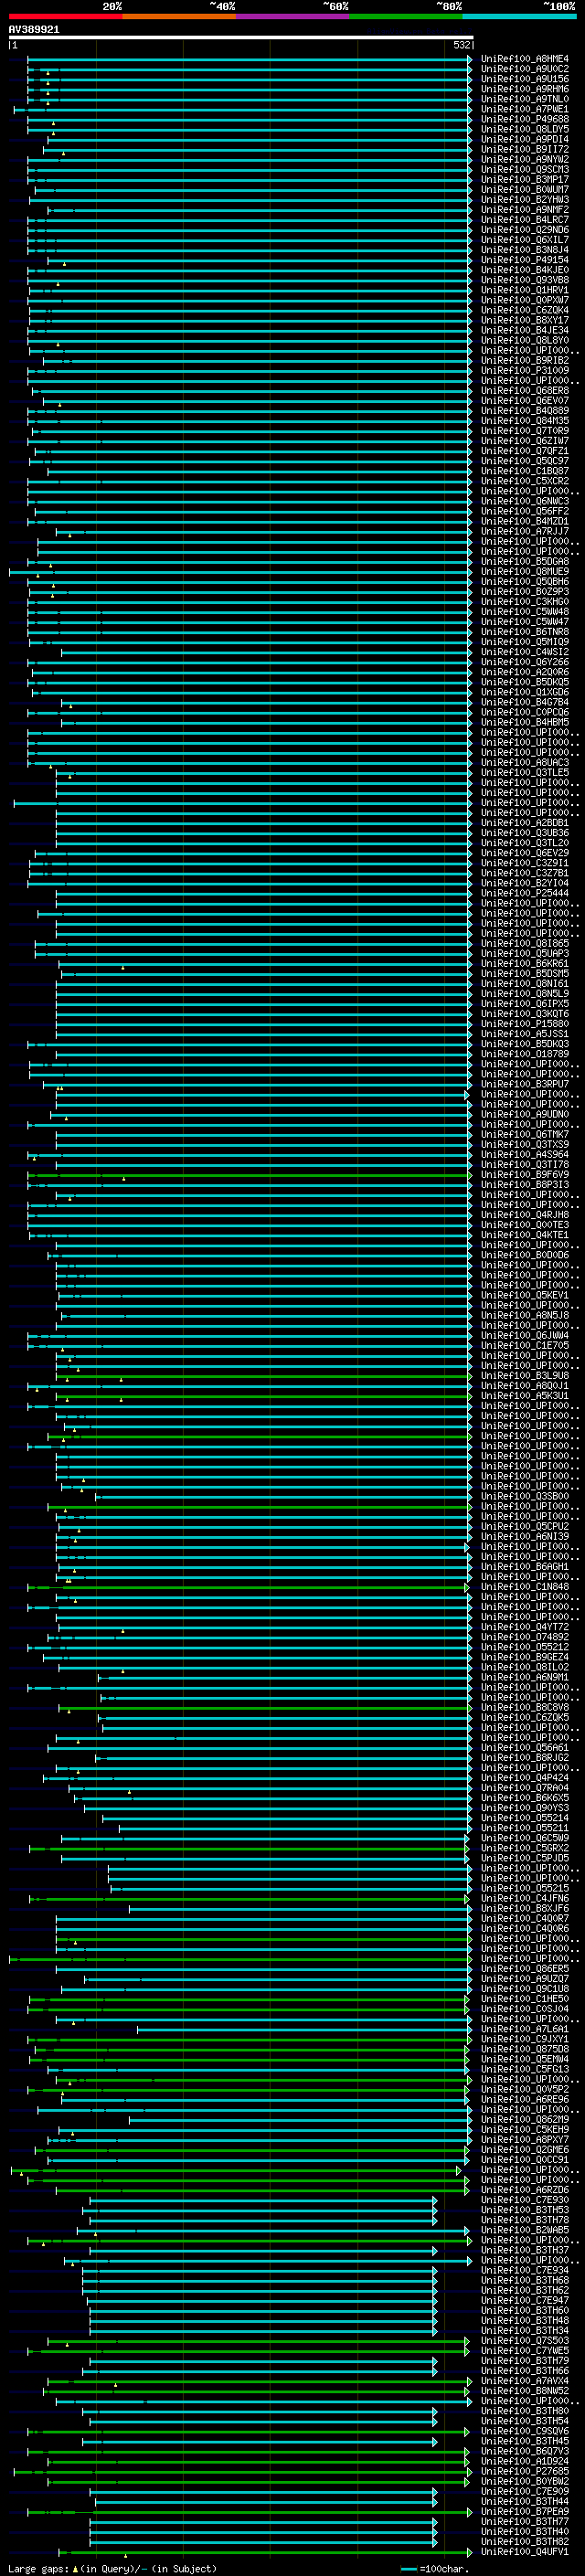
Task: Click the label UniRef100_A2BDB1
Action: [524, 822]
